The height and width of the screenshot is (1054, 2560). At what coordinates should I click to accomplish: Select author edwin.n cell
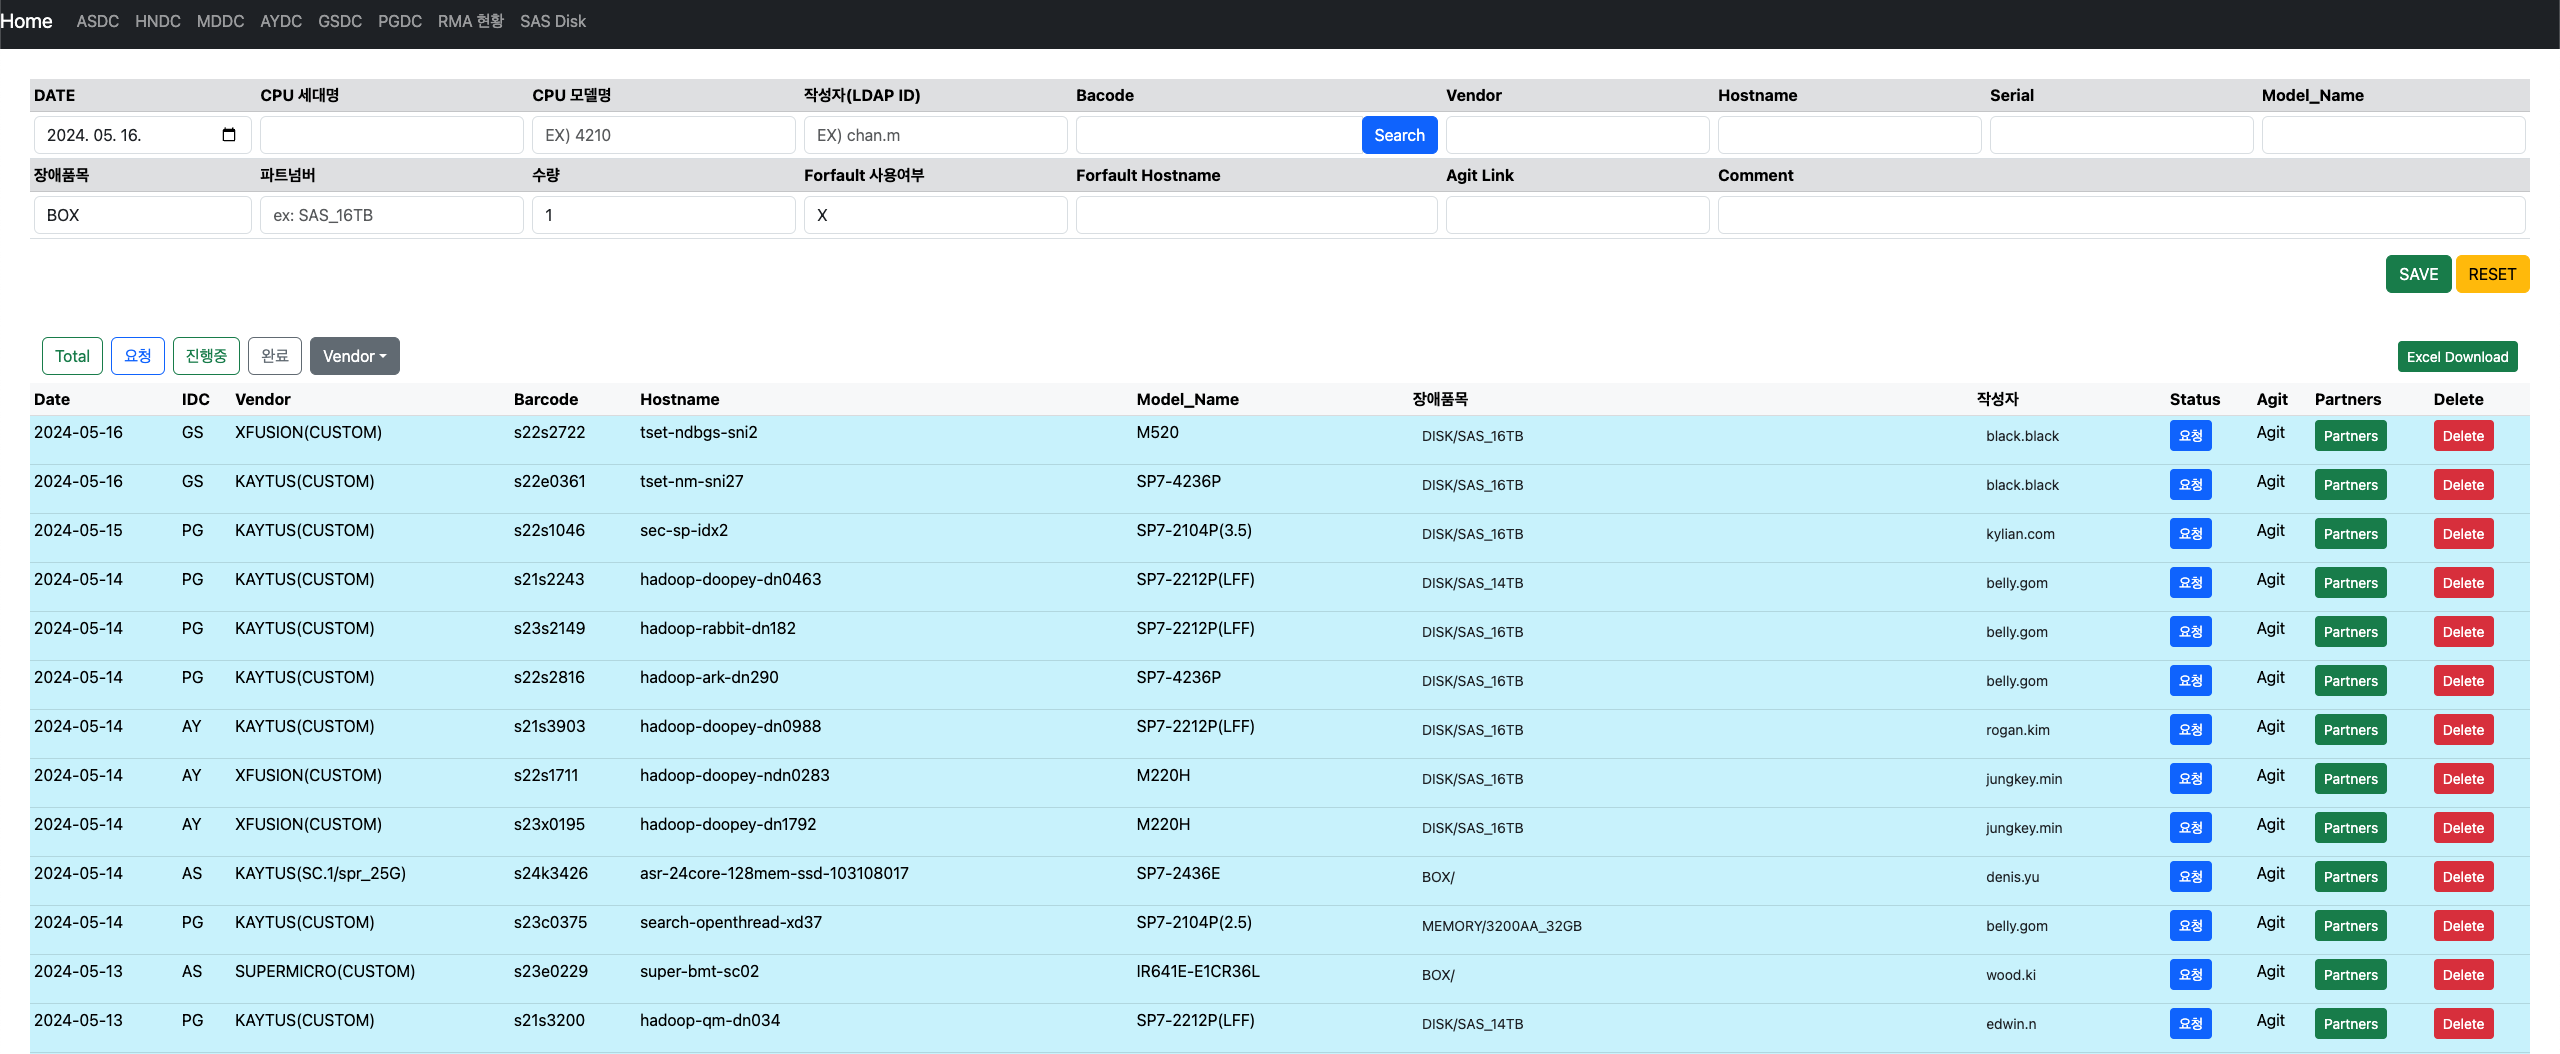tap(2010, 1024)
